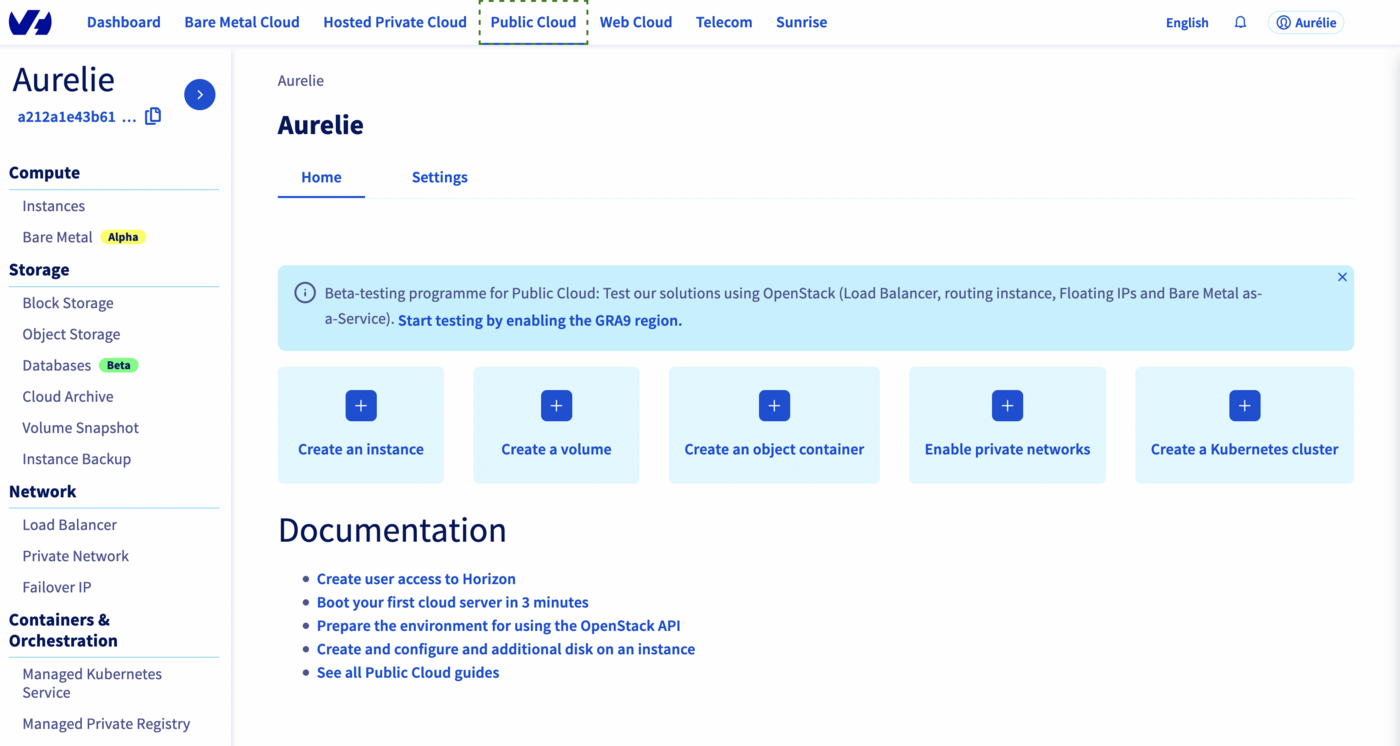Click the plus icon to create an object container
The height and width of the screenshot is (746, 1400).
click(x=773, y=406)
